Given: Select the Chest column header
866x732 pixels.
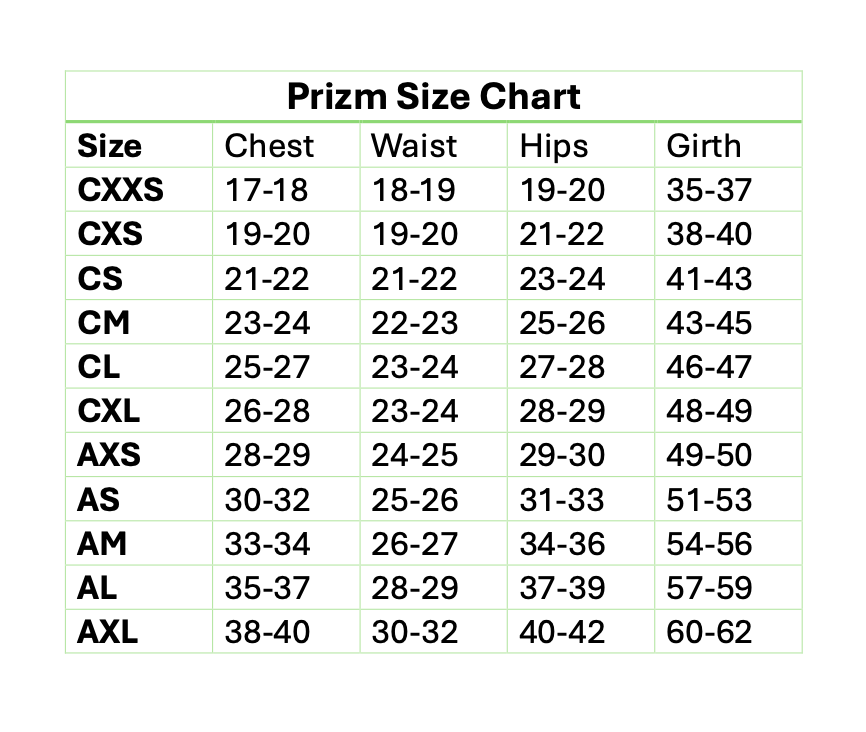Looking at the screenshot, I should (269, 146).
